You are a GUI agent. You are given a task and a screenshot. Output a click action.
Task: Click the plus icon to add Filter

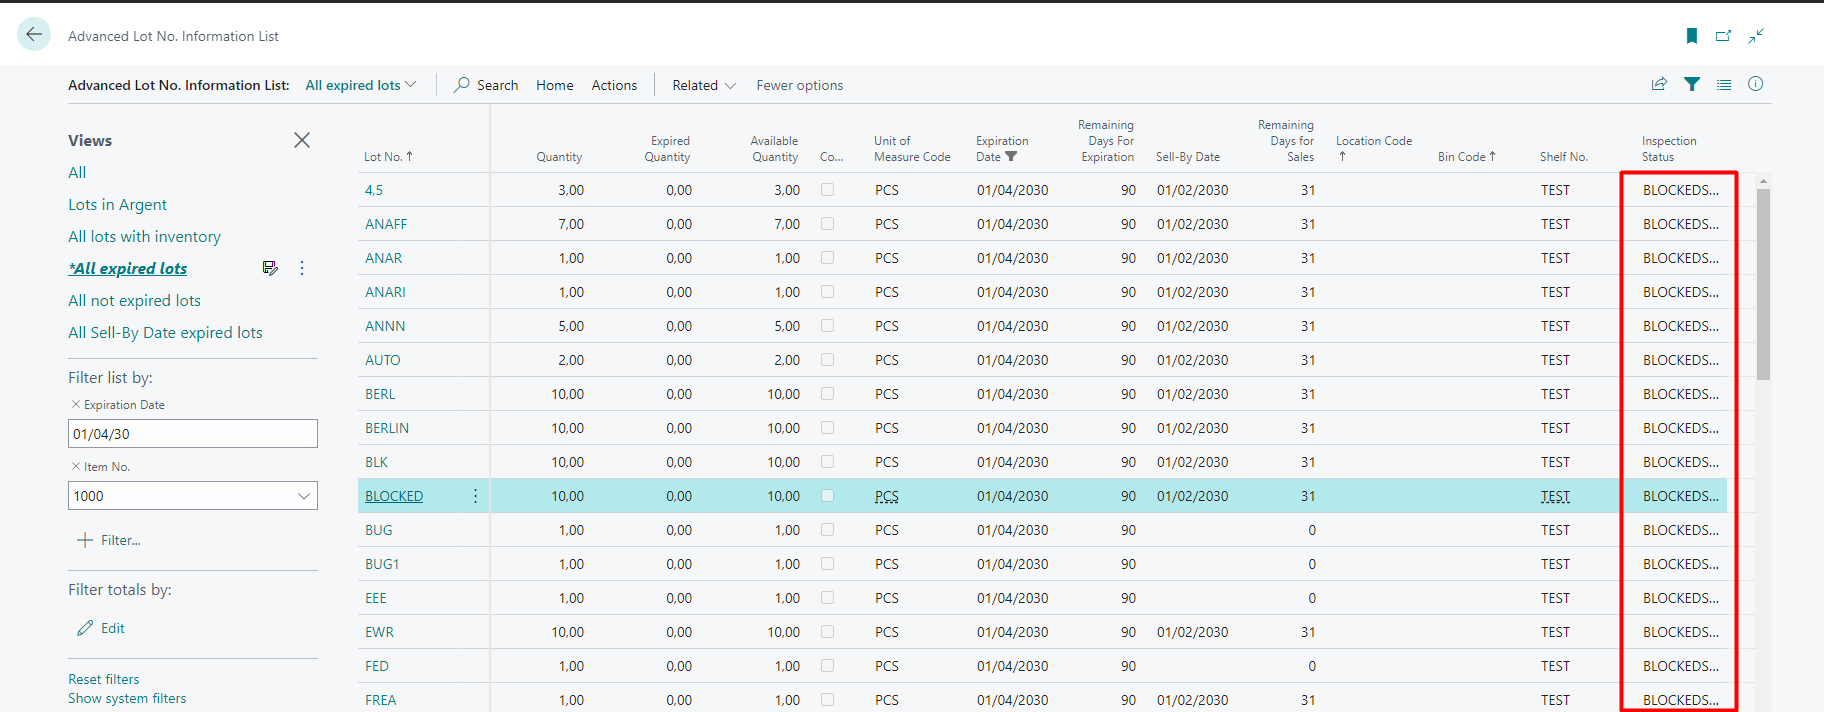(x=85, y=540)
